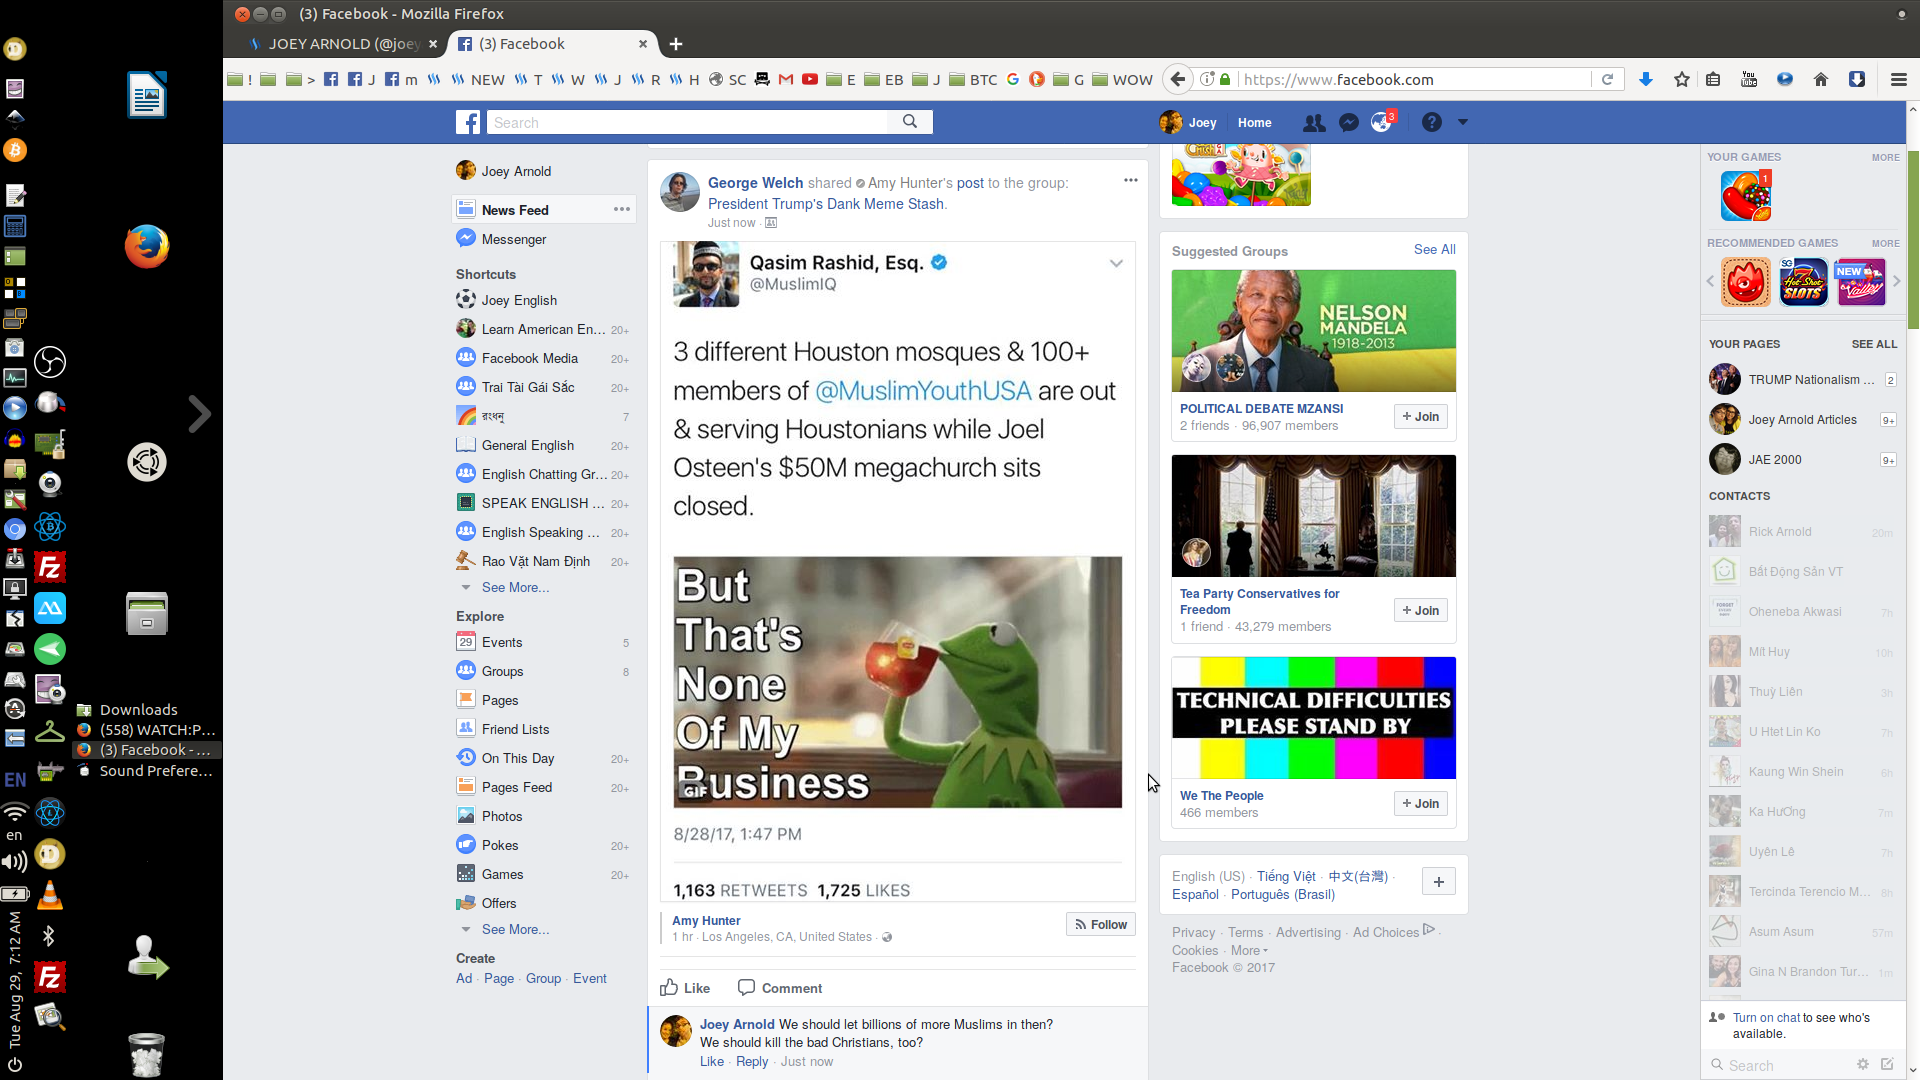Open the Gmail bookmark icon

pos(786,80)
